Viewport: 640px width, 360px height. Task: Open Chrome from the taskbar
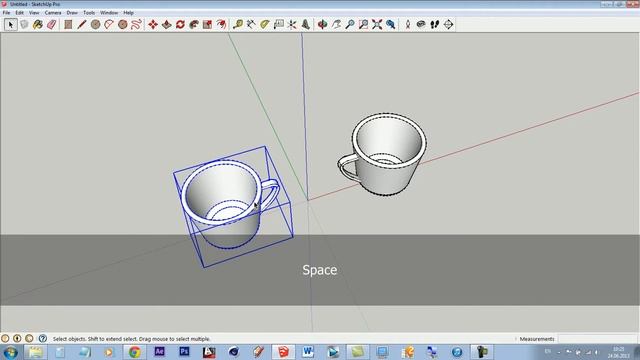(135, 352)
